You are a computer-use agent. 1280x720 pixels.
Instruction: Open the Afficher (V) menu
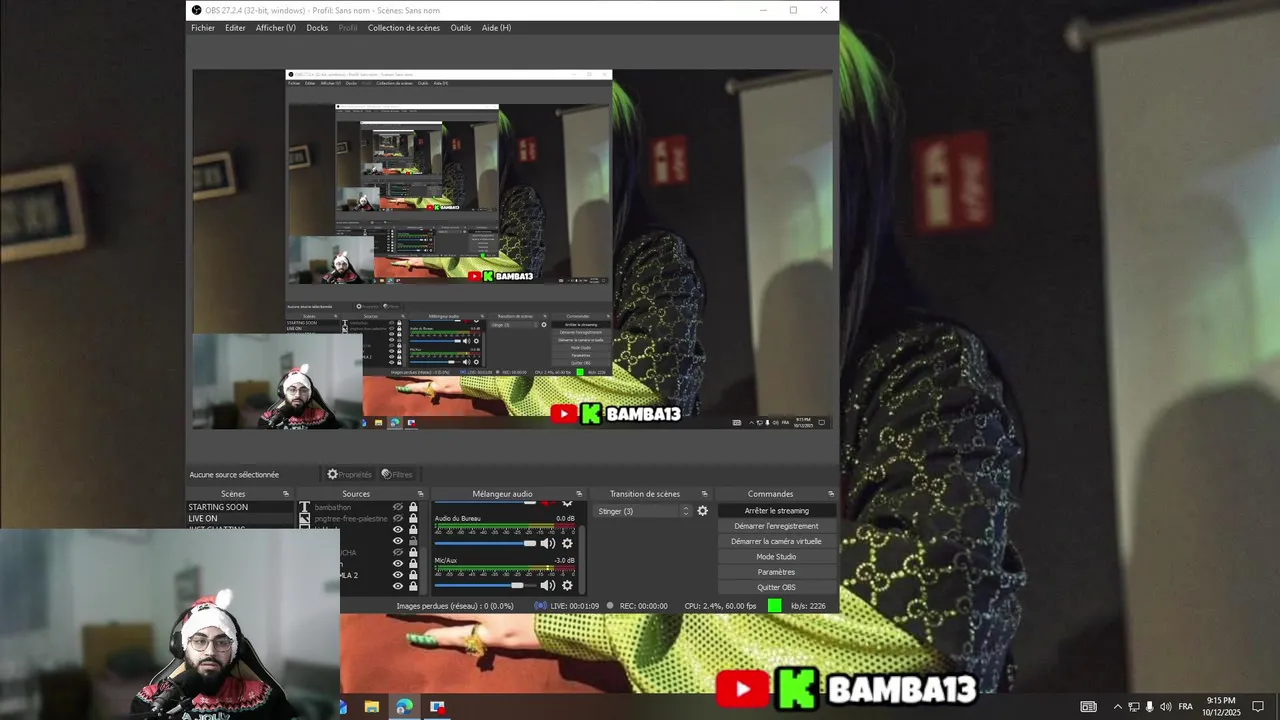click(275, 28)
